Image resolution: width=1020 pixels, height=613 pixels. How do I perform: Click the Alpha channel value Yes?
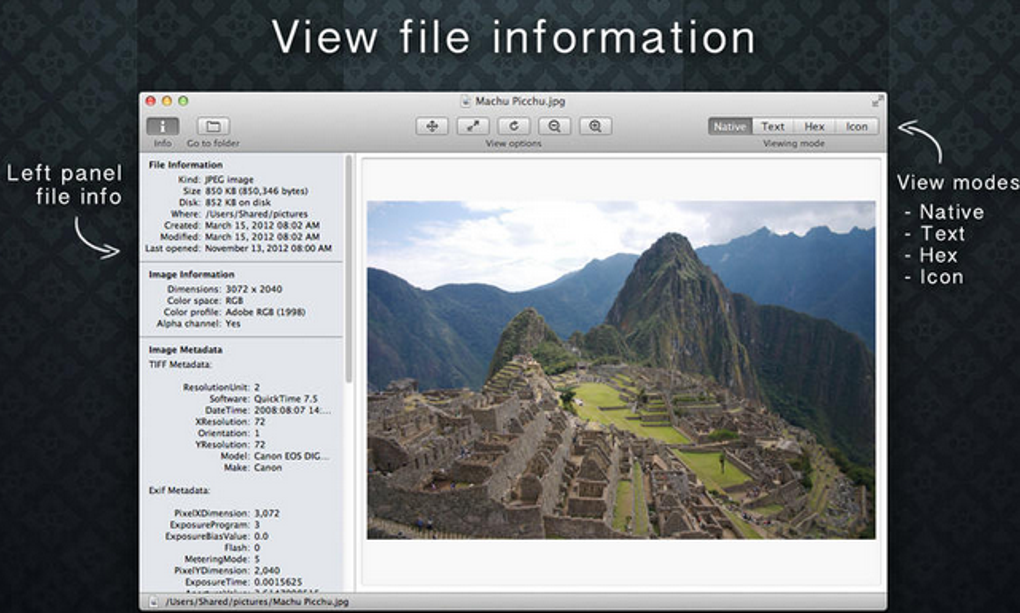coord(233,323)
